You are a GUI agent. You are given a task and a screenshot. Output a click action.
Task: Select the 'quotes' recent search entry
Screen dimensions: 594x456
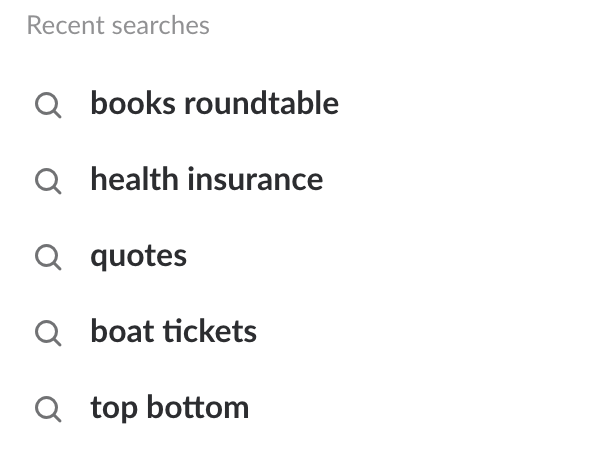point(297,255)
